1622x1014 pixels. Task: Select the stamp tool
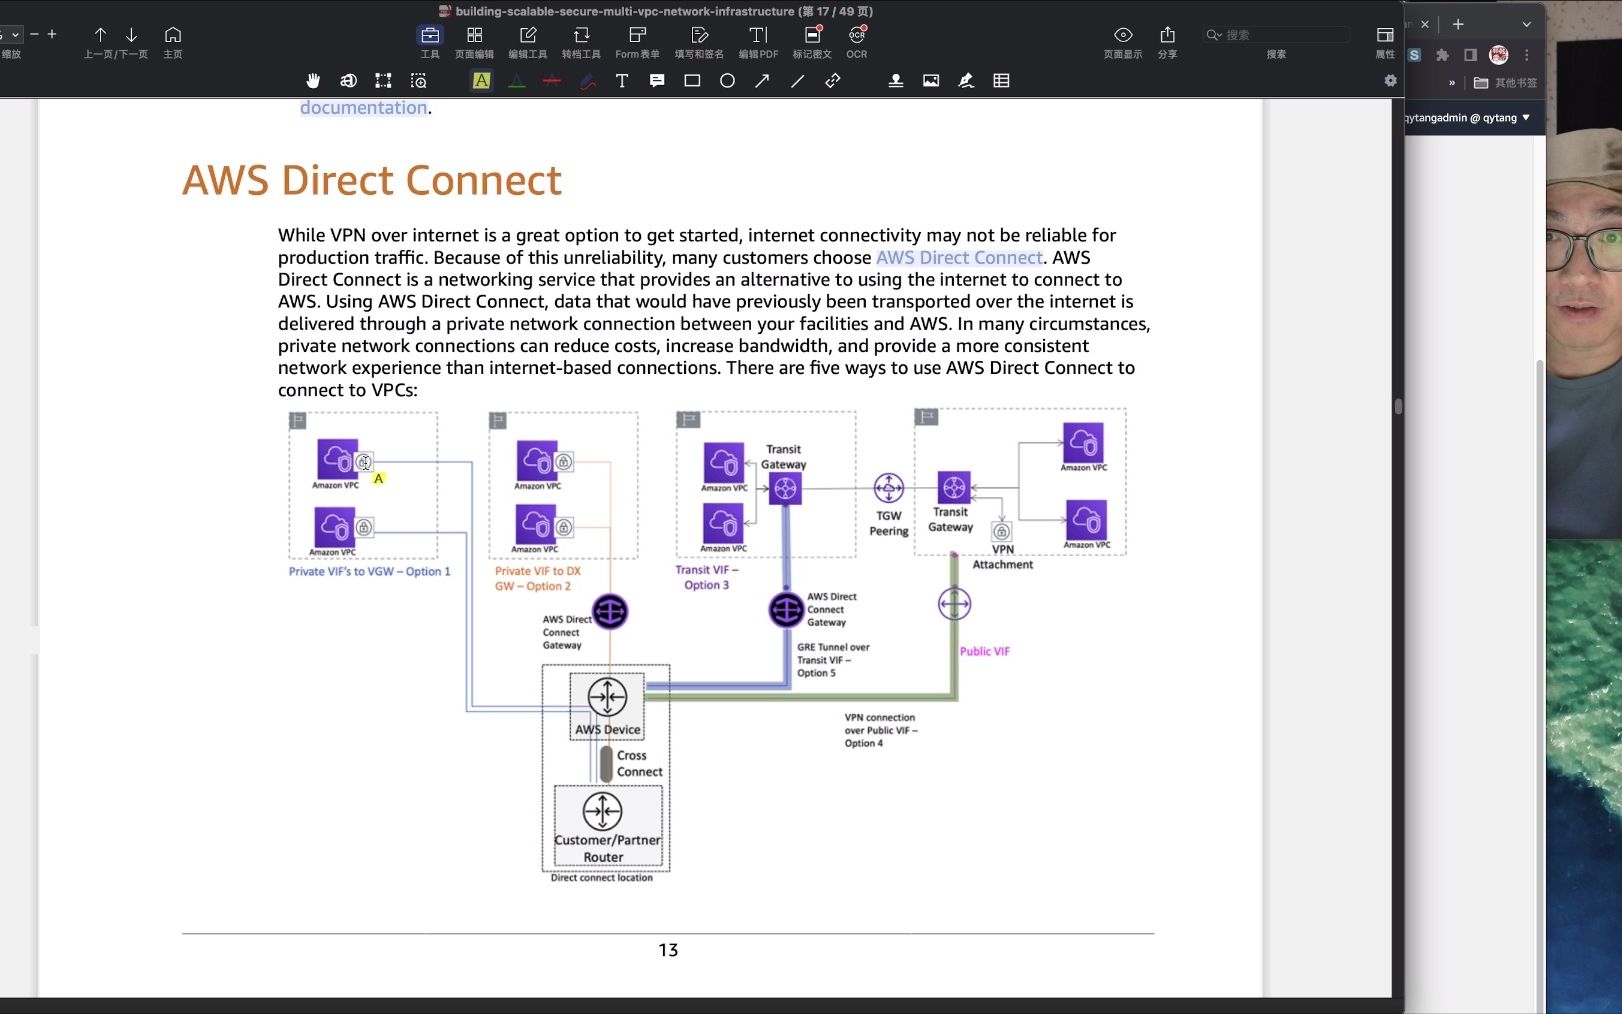896,81
